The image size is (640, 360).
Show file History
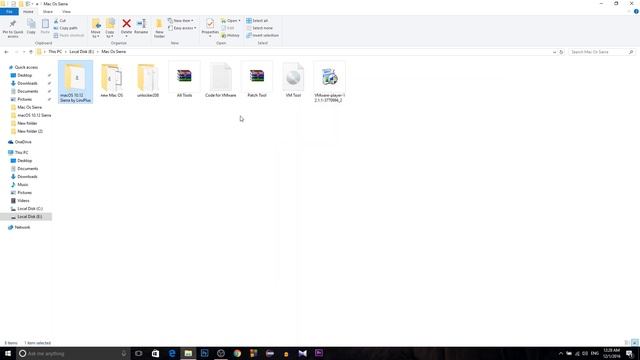[230, 36]
